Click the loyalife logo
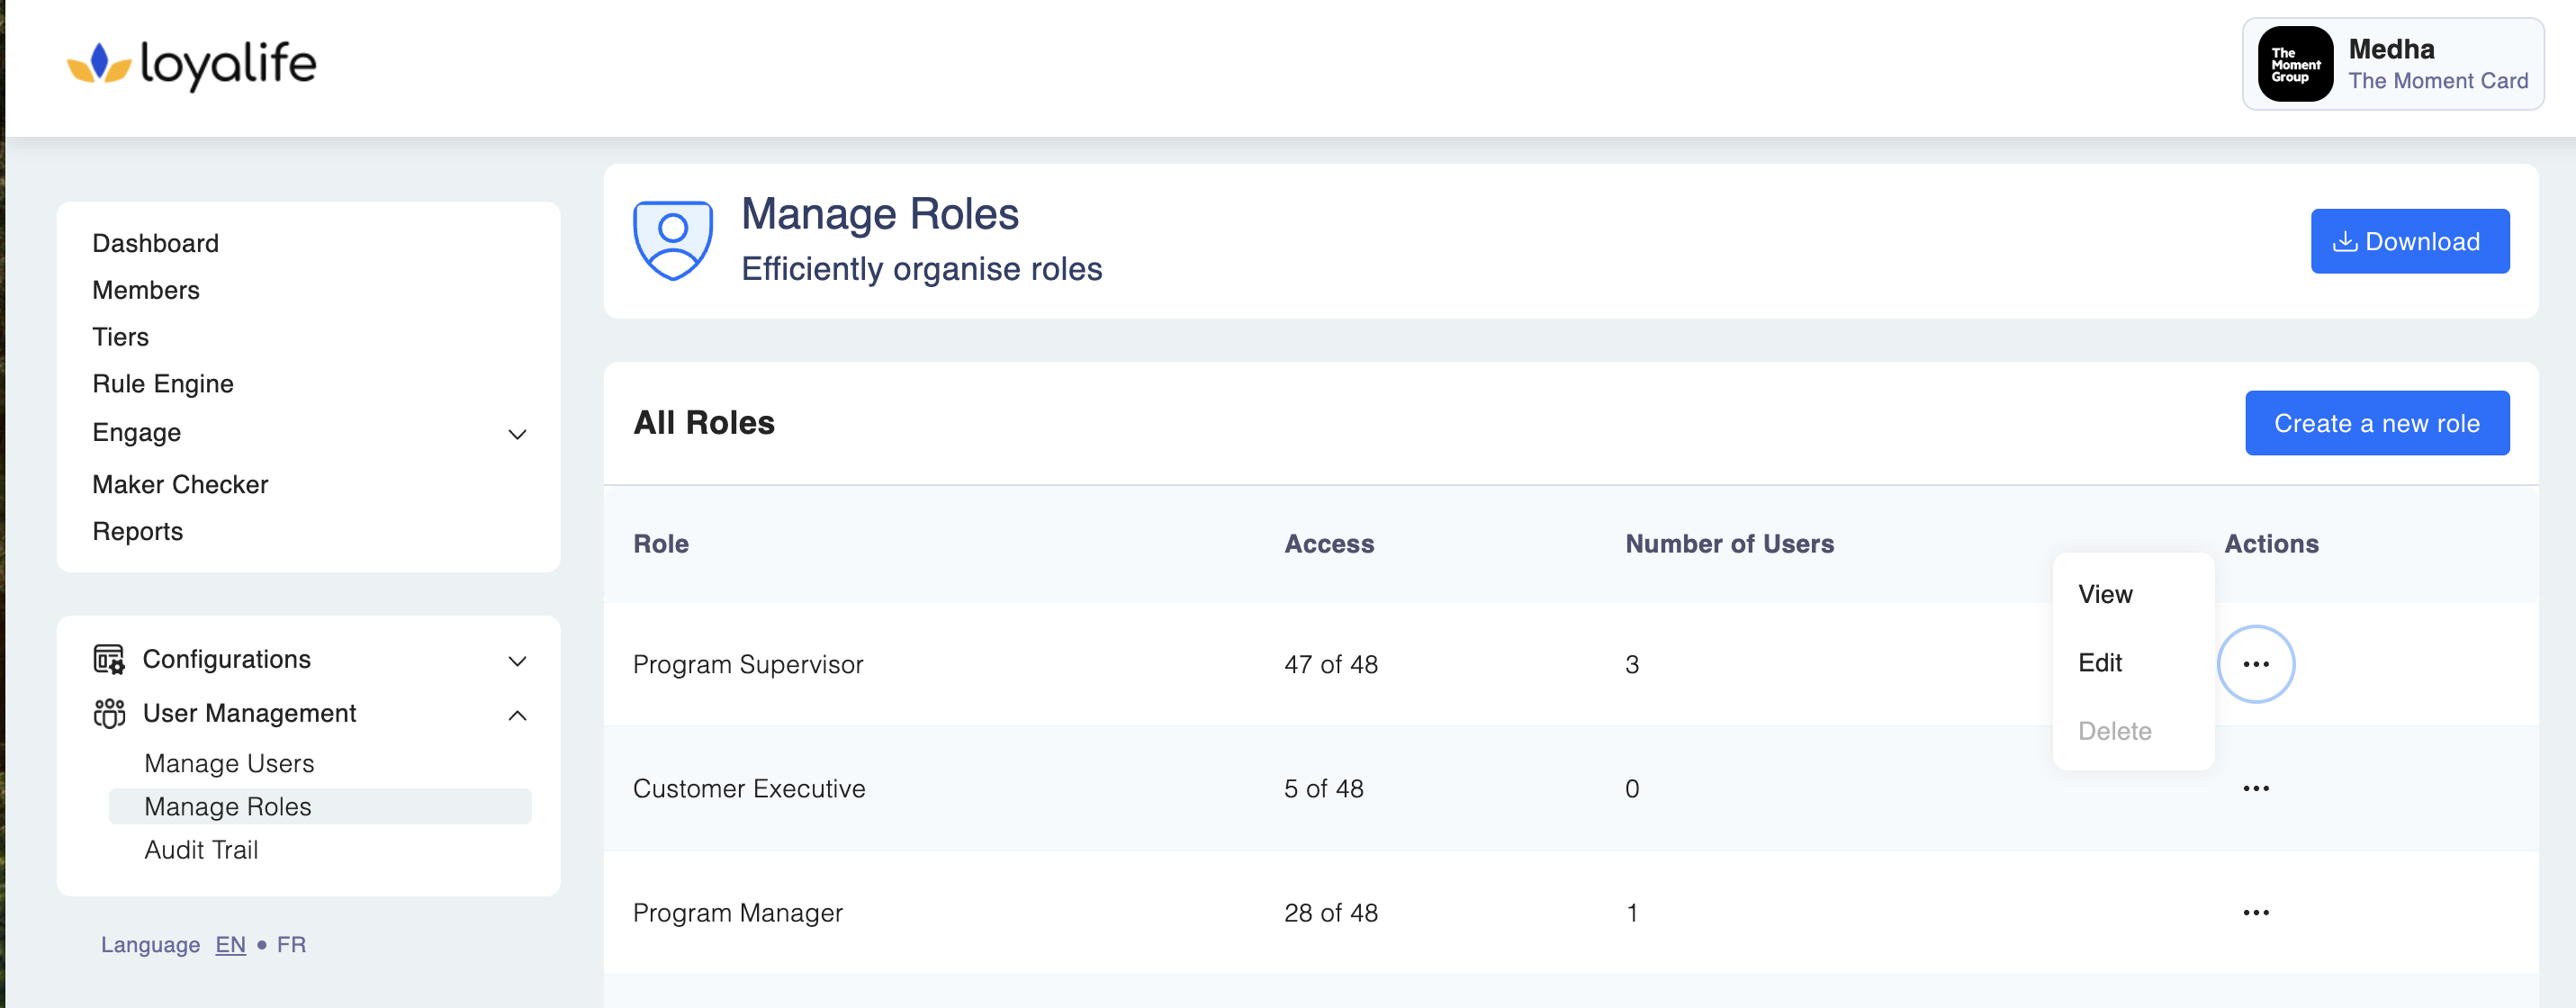Viewport: 2576px width, 1008px height. (x=191, y=65)
